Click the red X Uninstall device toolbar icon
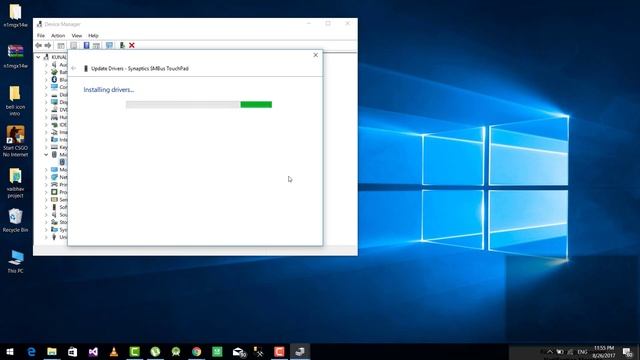The image size is (640, 360). point(132,45)
